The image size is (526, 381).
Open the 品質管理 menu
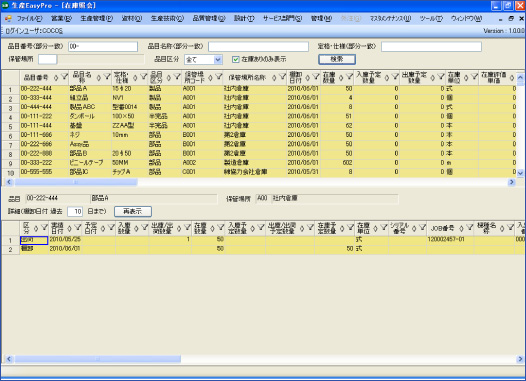coord(209,18)
